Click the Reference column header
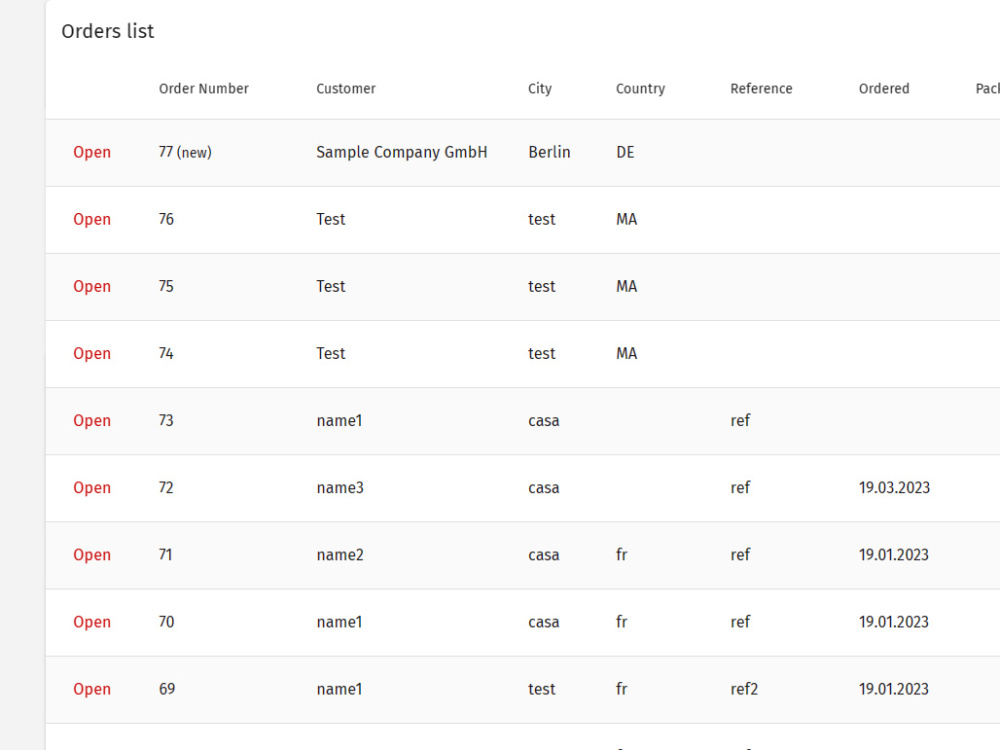The height and width of the screenshot is (750, 1000). click(x=761, y=89)
